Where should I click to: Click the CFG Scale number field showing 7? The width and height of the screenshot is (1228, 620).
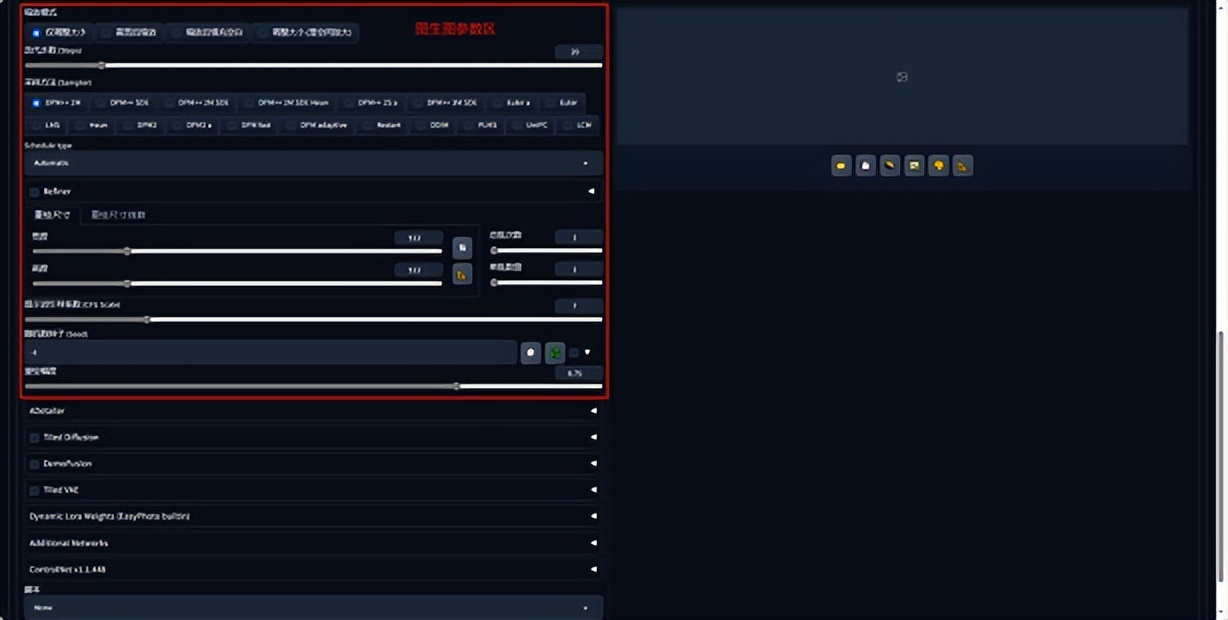click(x=579, y=306)
